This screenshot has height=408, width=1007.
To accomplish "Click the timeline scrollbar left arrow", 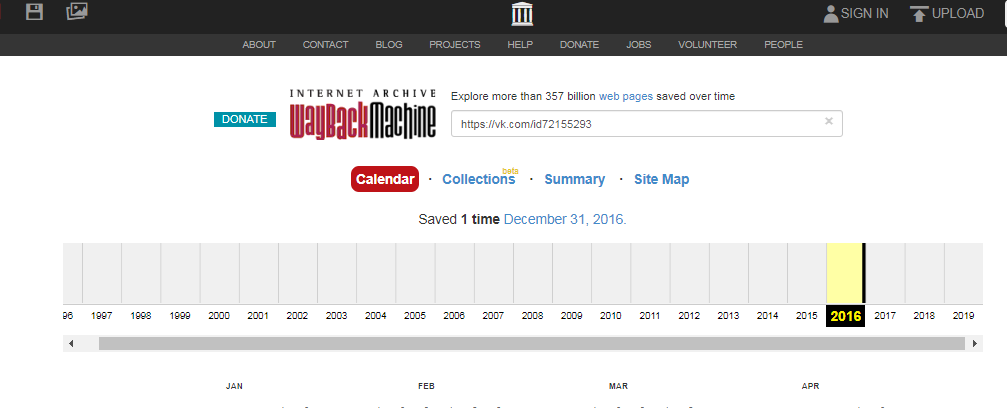I will pos(71,344).
